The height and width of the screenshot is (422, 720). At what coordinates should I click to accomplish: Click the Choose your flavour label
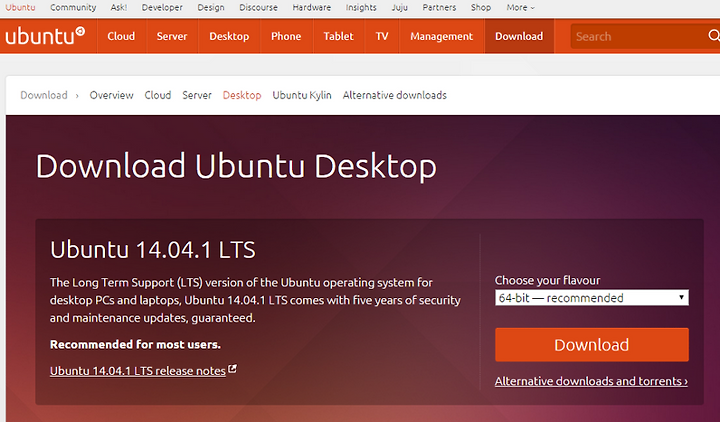click(x=547, y=280)
